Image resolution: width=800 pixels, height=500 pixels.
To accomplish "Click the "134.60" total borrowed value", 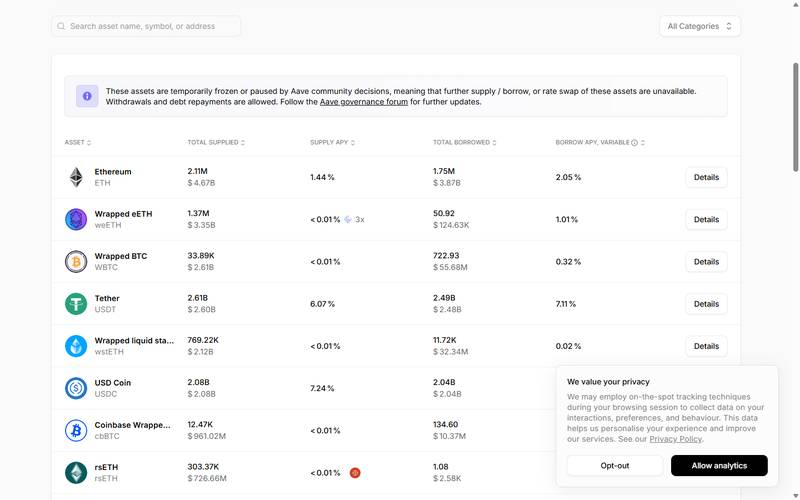I will (x=445, y=424).
